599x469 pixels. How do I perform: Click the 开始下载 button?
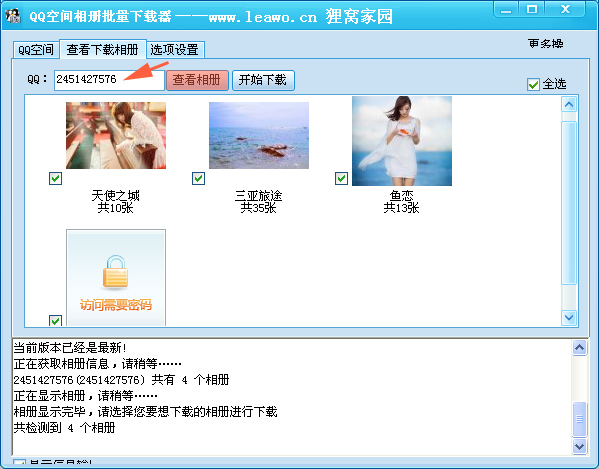click(263, 80)
